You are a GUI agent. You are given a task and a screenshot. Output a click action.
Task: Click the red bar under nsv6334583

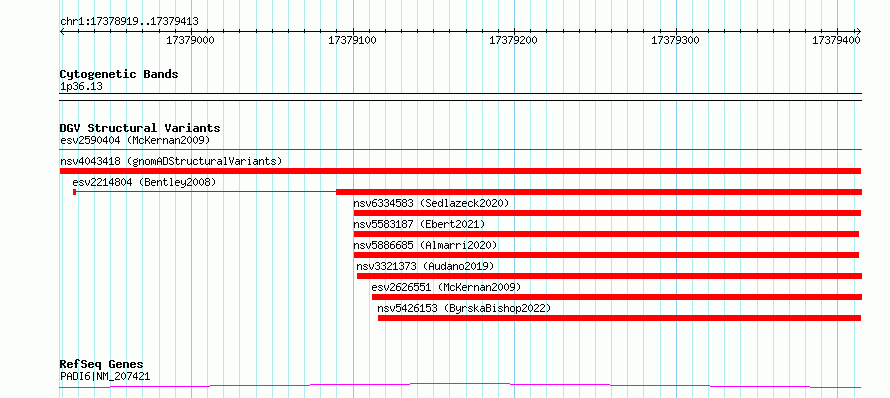(607, 213)
